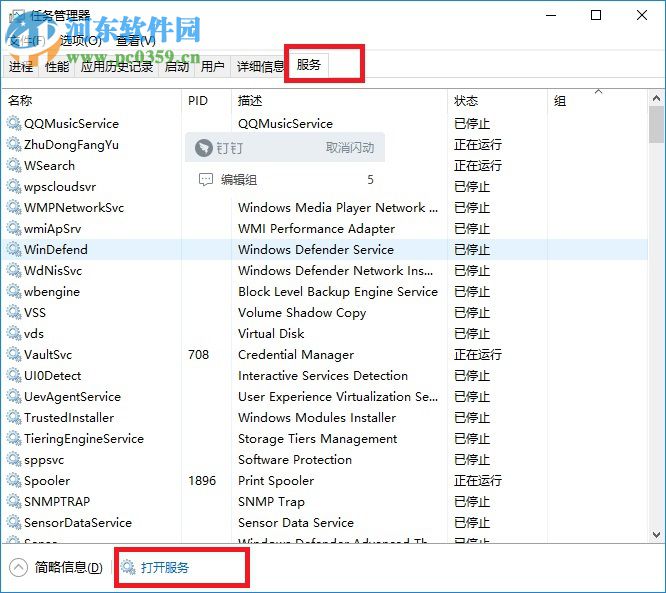Open the 详细信息 tab
Viewport: 666px width, 593px height.
tap(260, 67)
